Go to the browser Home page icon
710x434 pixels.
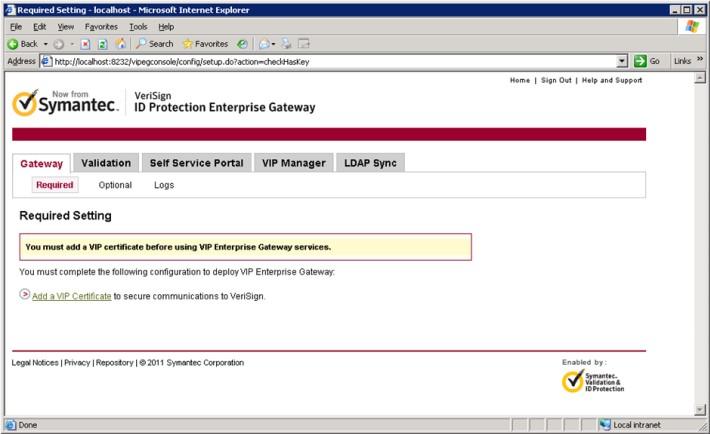[x=120, y=43]
